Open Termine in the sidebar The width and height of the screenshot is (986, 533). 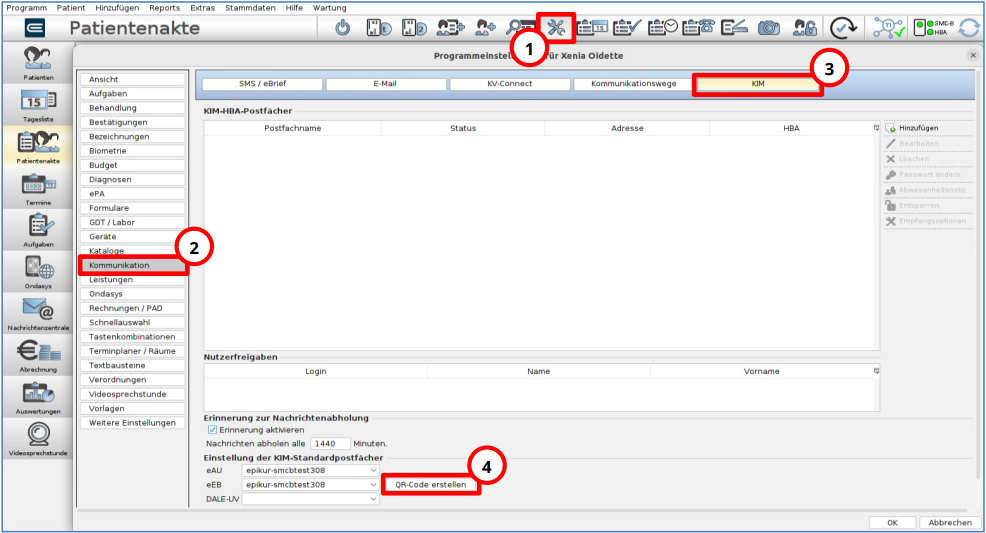pos(38,188)
